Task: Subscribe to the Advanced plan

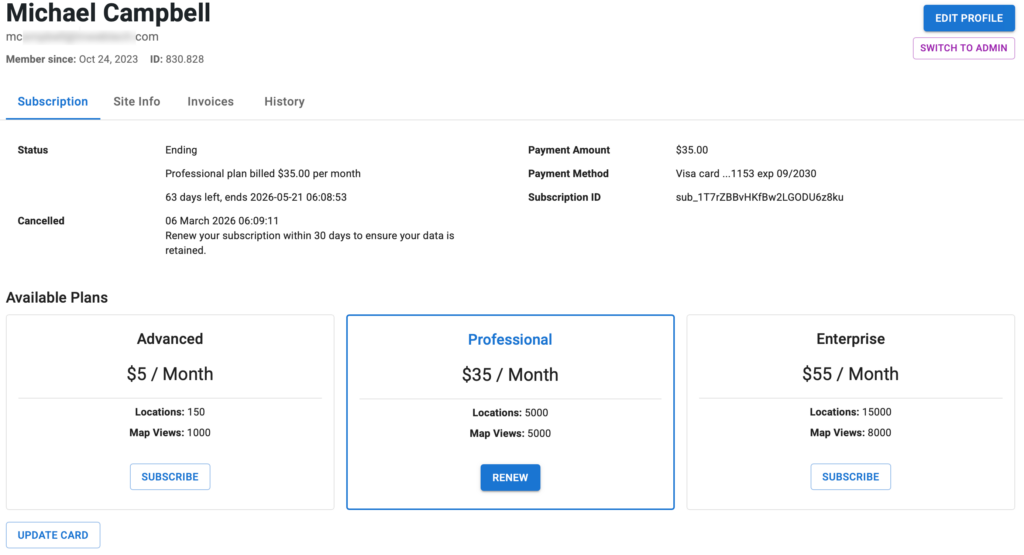Action: (170, 477)
